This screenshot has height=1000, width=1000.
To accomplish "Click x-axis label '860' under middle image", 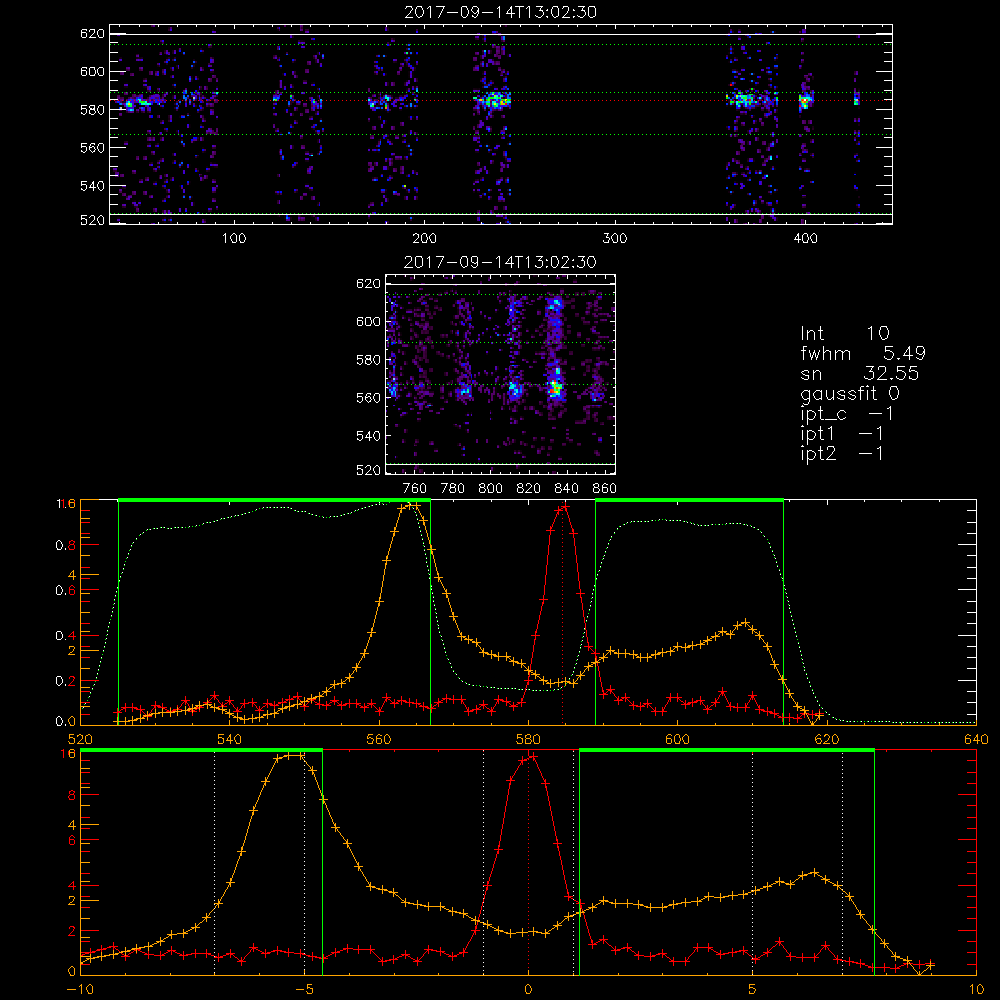I will (x=605, y=489).
